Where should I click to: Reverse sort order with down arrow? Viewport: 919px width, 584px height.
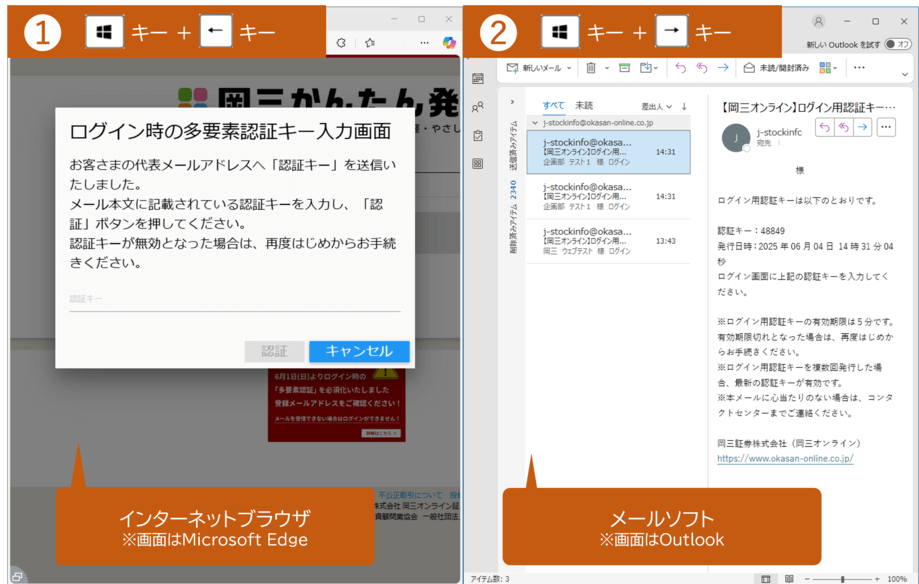[x=684, y=107]
